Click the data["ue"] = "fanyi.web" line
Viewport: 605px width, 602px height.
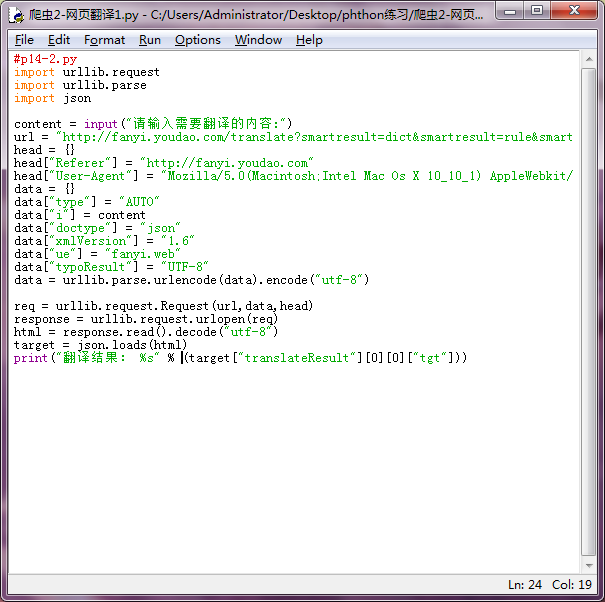(x=97, y=255)
